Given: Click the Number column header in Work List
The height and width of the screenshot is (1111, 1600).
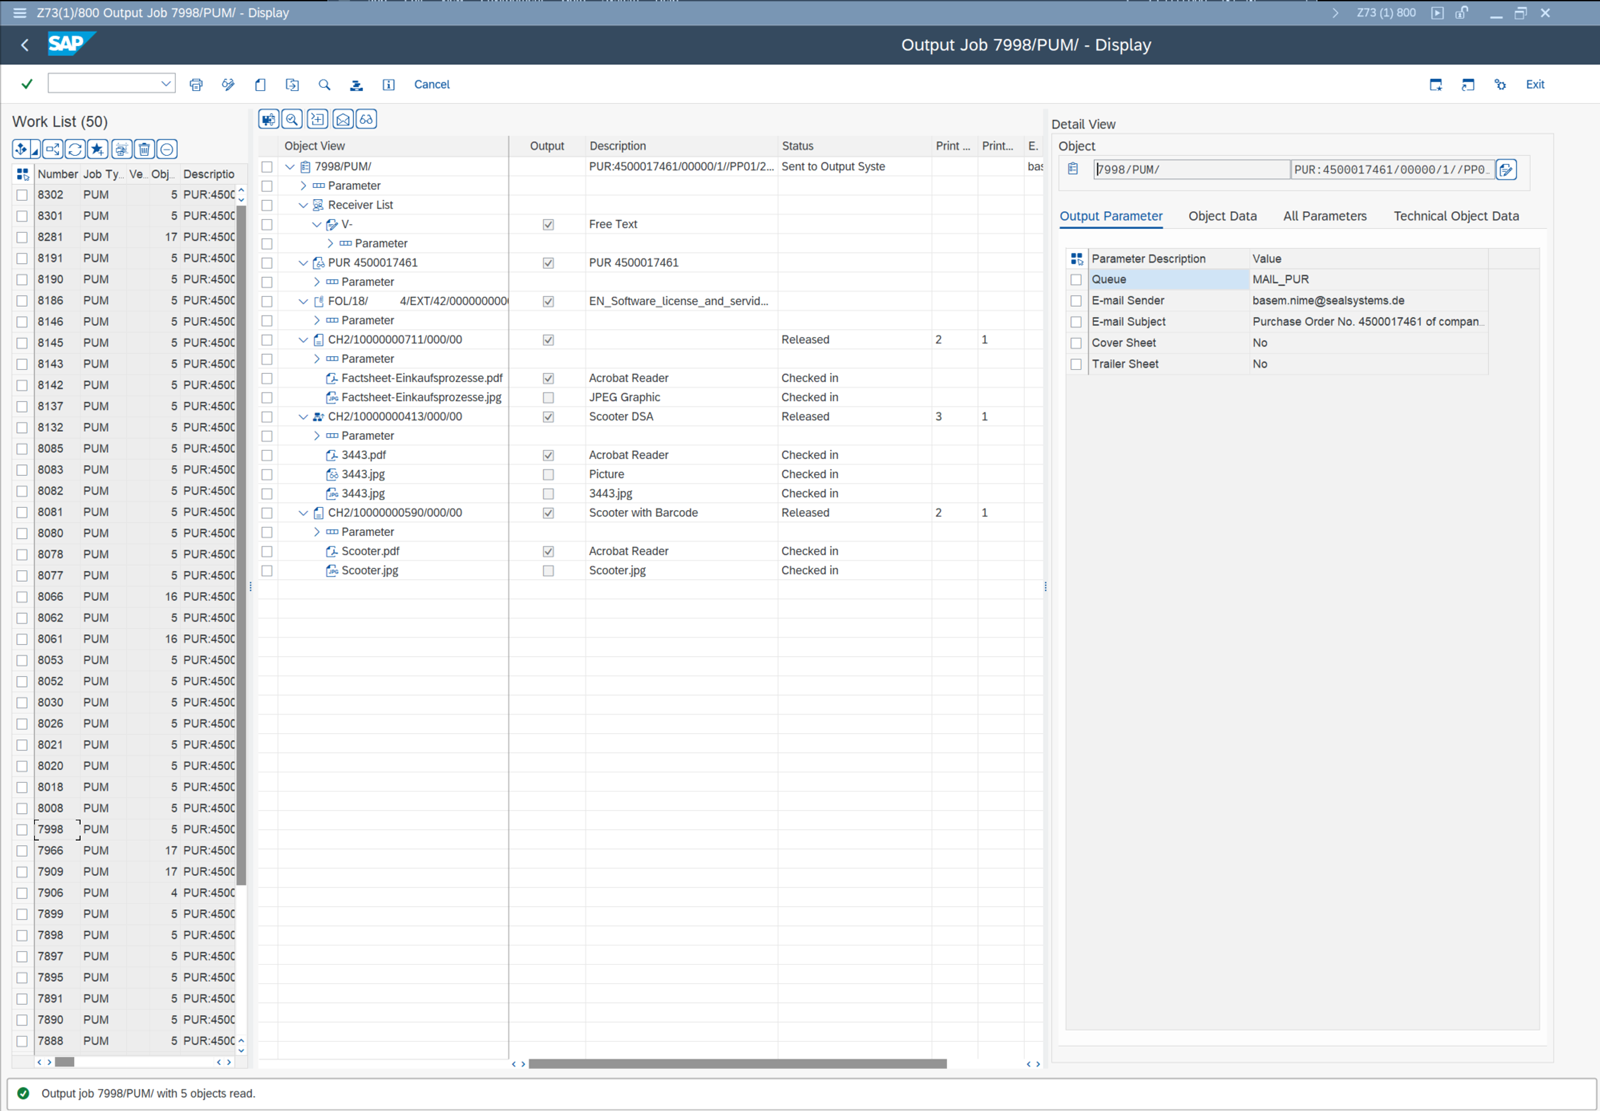Looking at the screenshot, I should click(57, 174).
